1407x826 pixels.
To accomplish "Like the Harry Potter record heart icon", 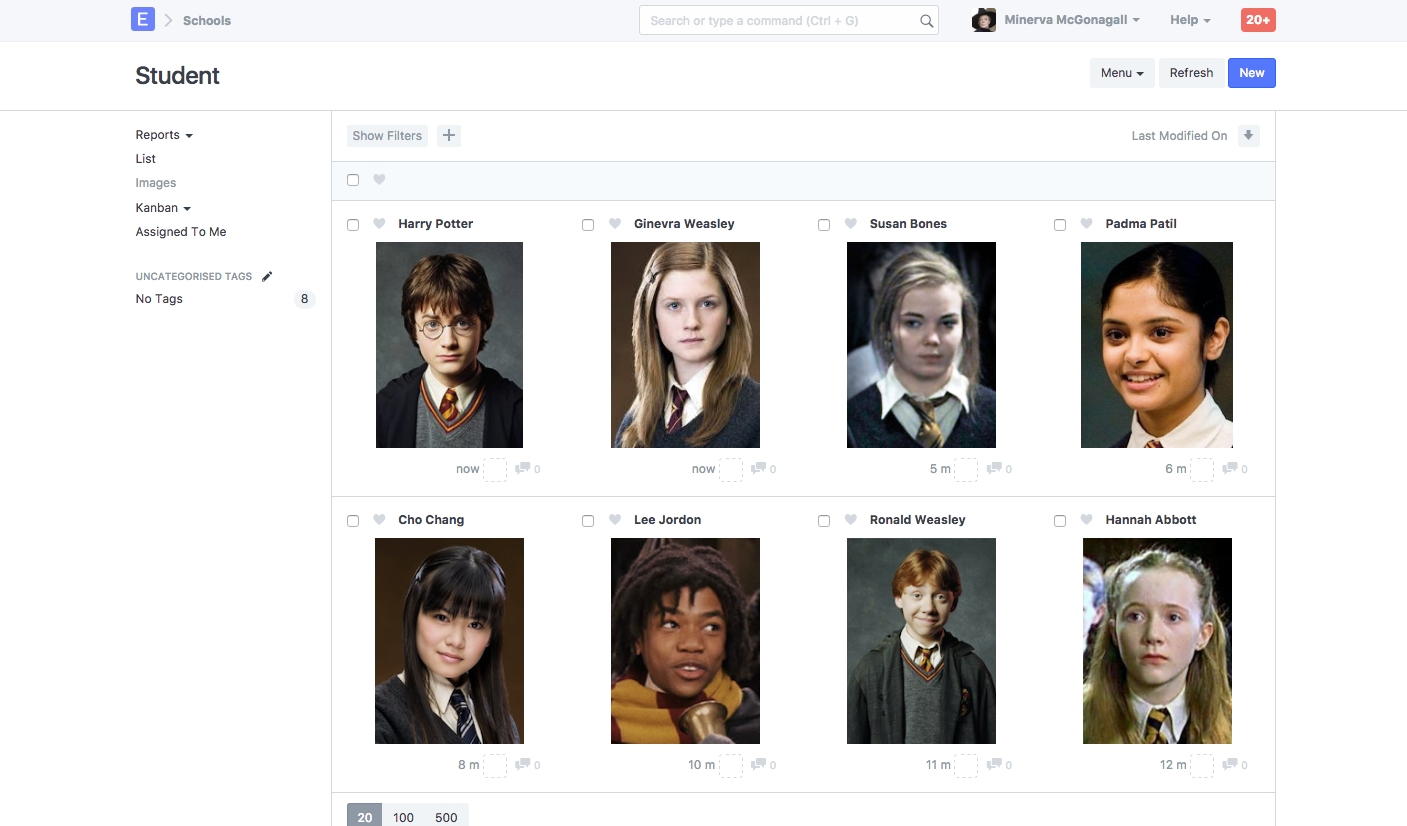I will pyautogui.click(x=379, y=224).
